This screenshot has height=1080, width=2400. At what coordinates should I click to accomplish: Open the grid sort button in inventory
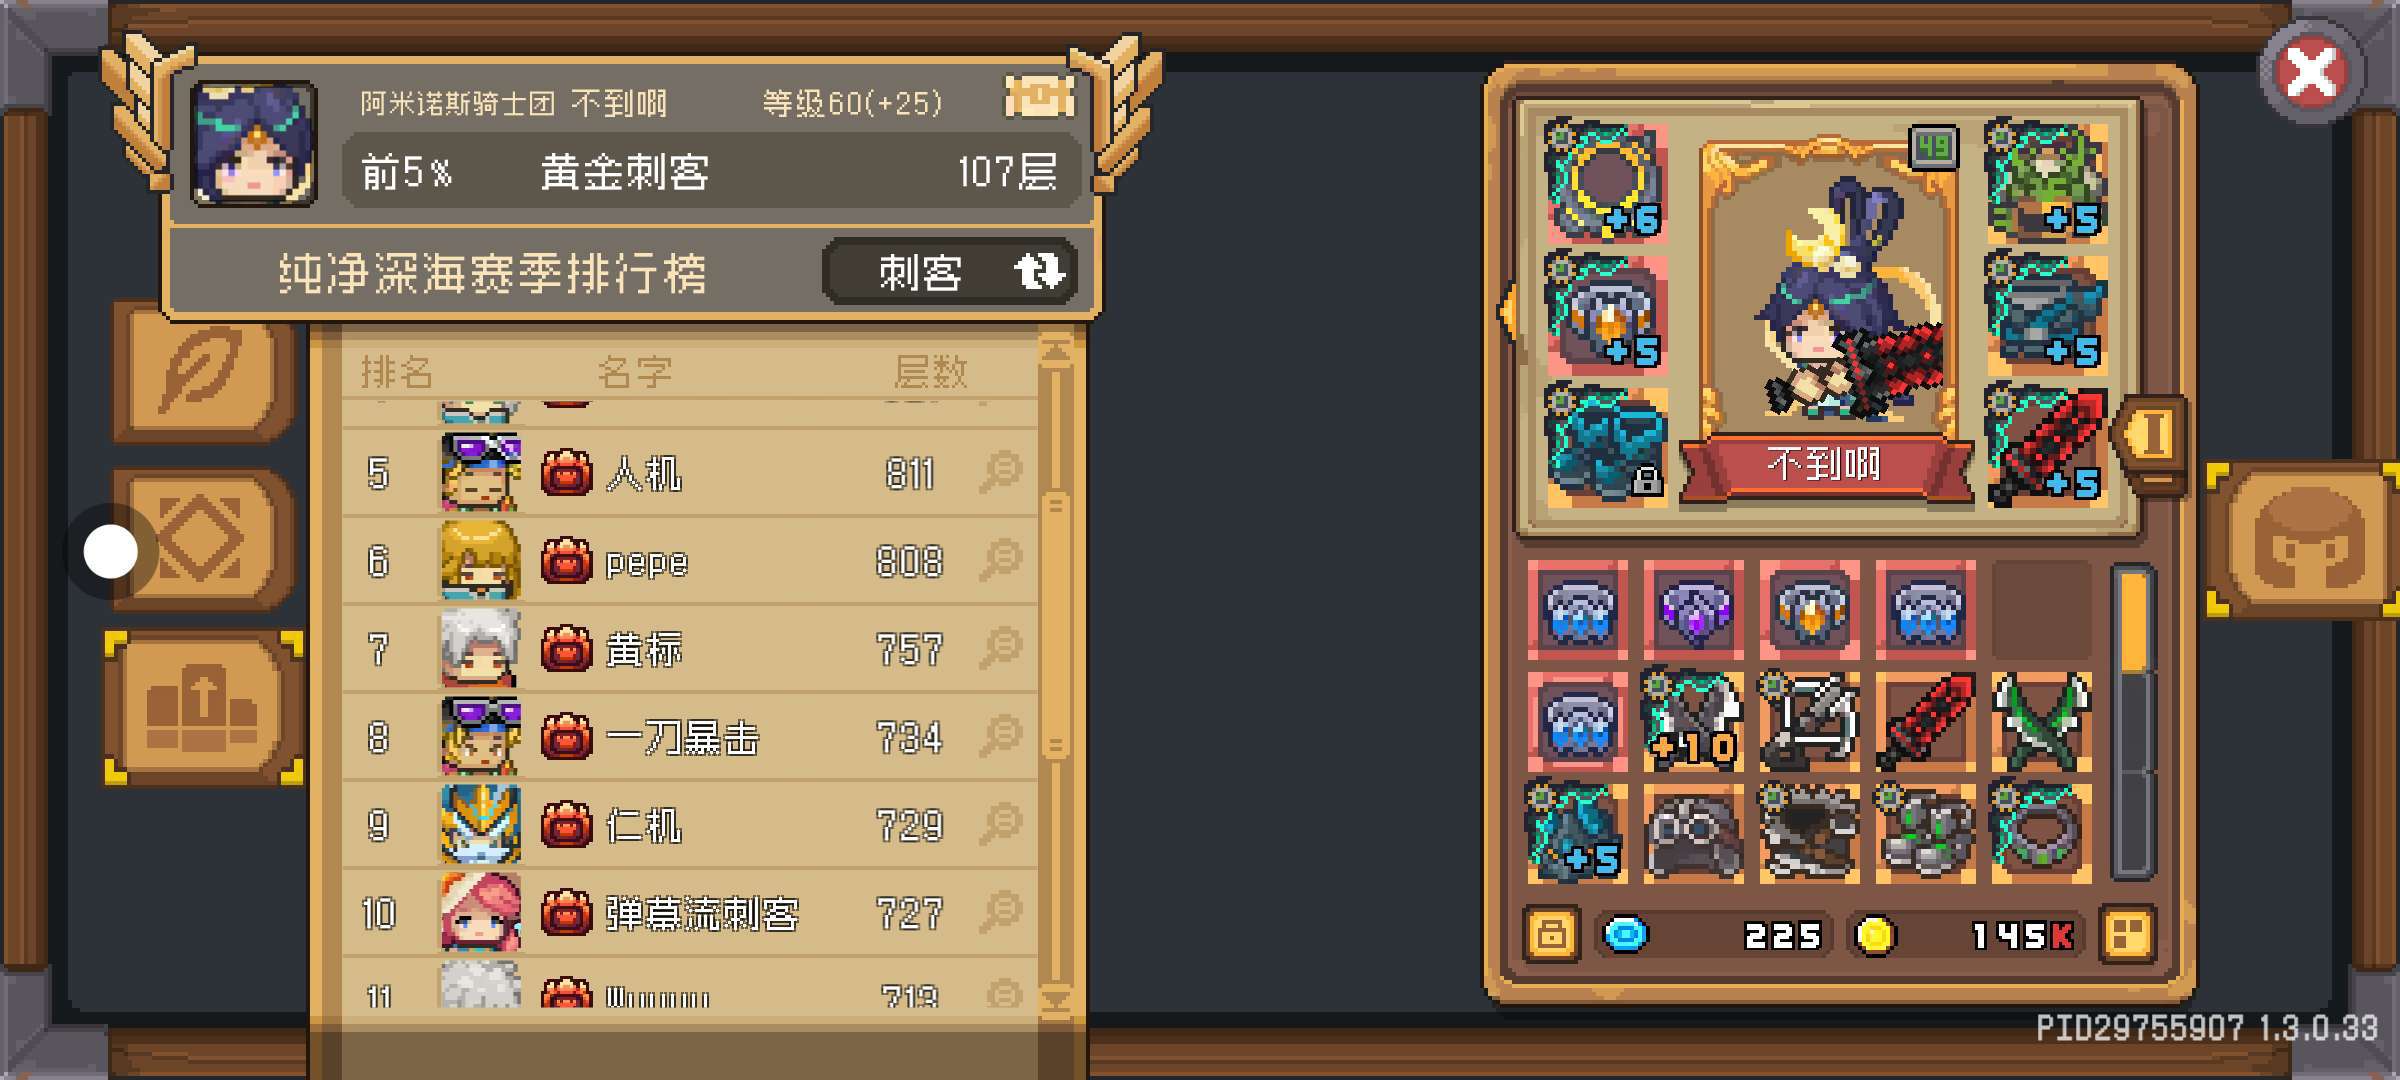2127,935
